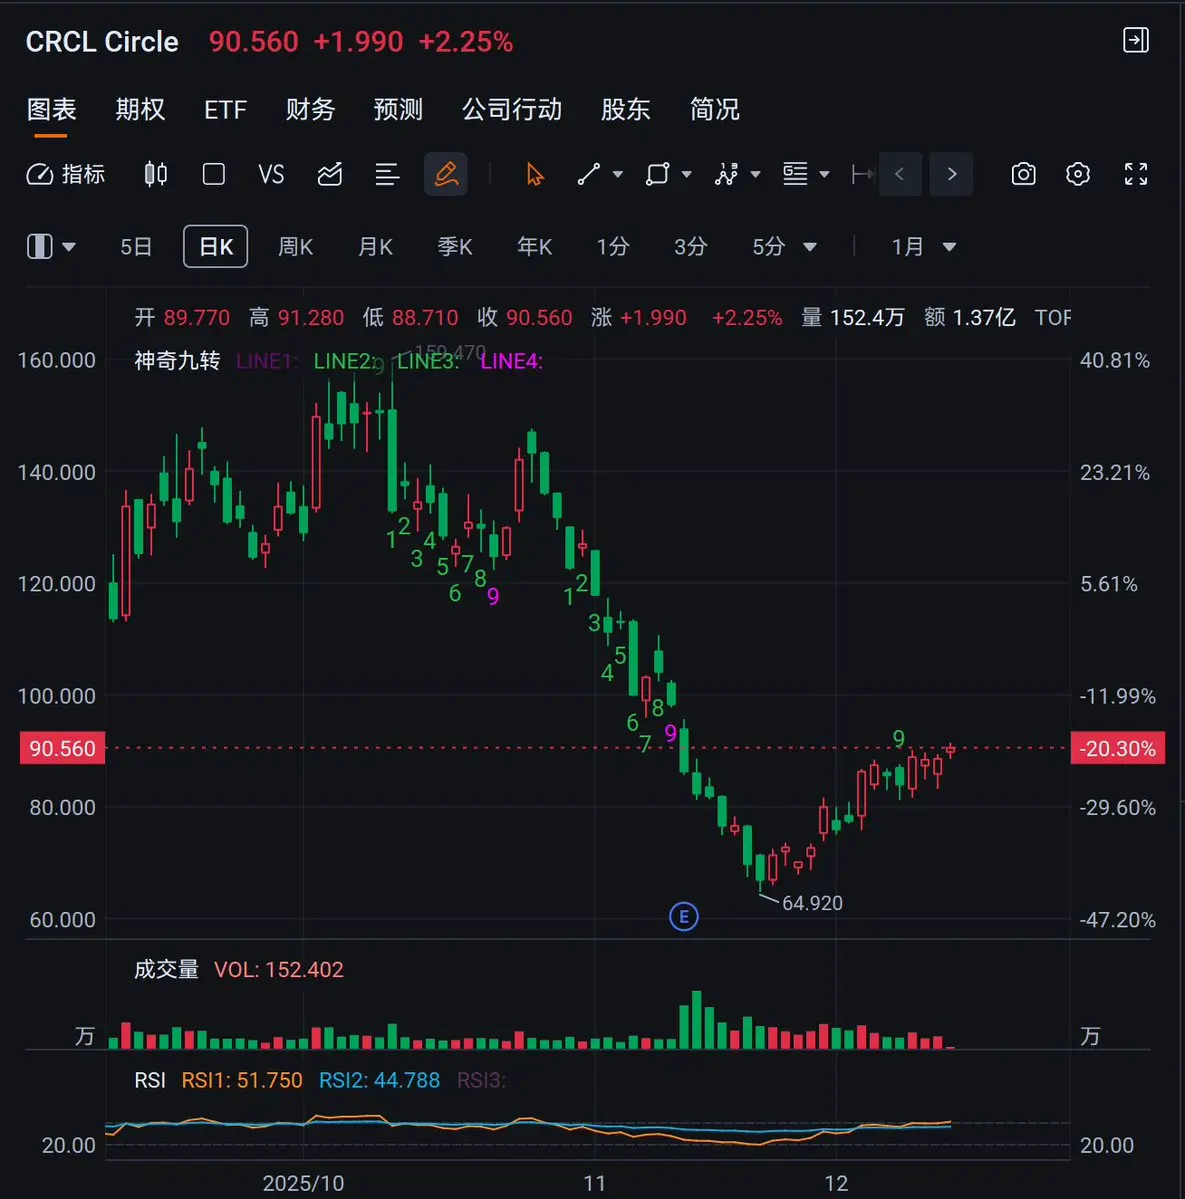Select the rectangle shape tool
The image size is (1185, 1199).
click(657, 174)
